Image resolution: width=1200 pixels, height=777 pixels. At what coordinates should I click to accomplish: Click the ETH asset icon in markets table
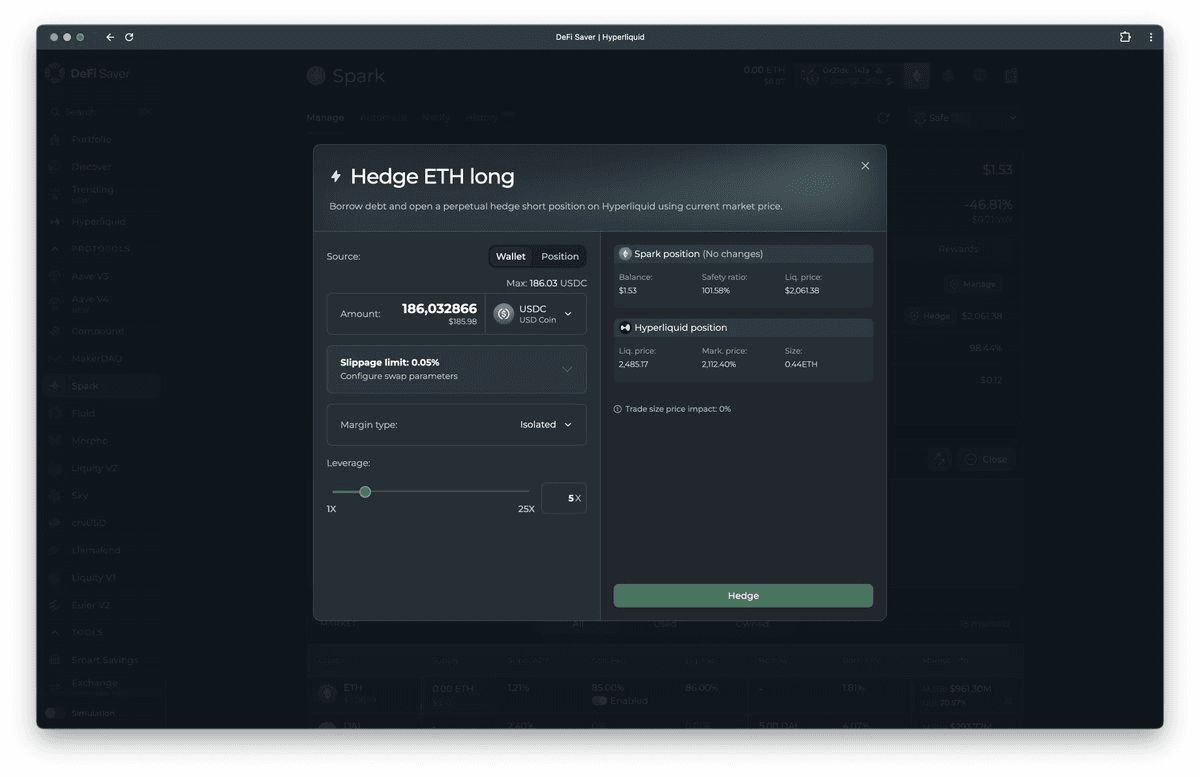point(327,693)
